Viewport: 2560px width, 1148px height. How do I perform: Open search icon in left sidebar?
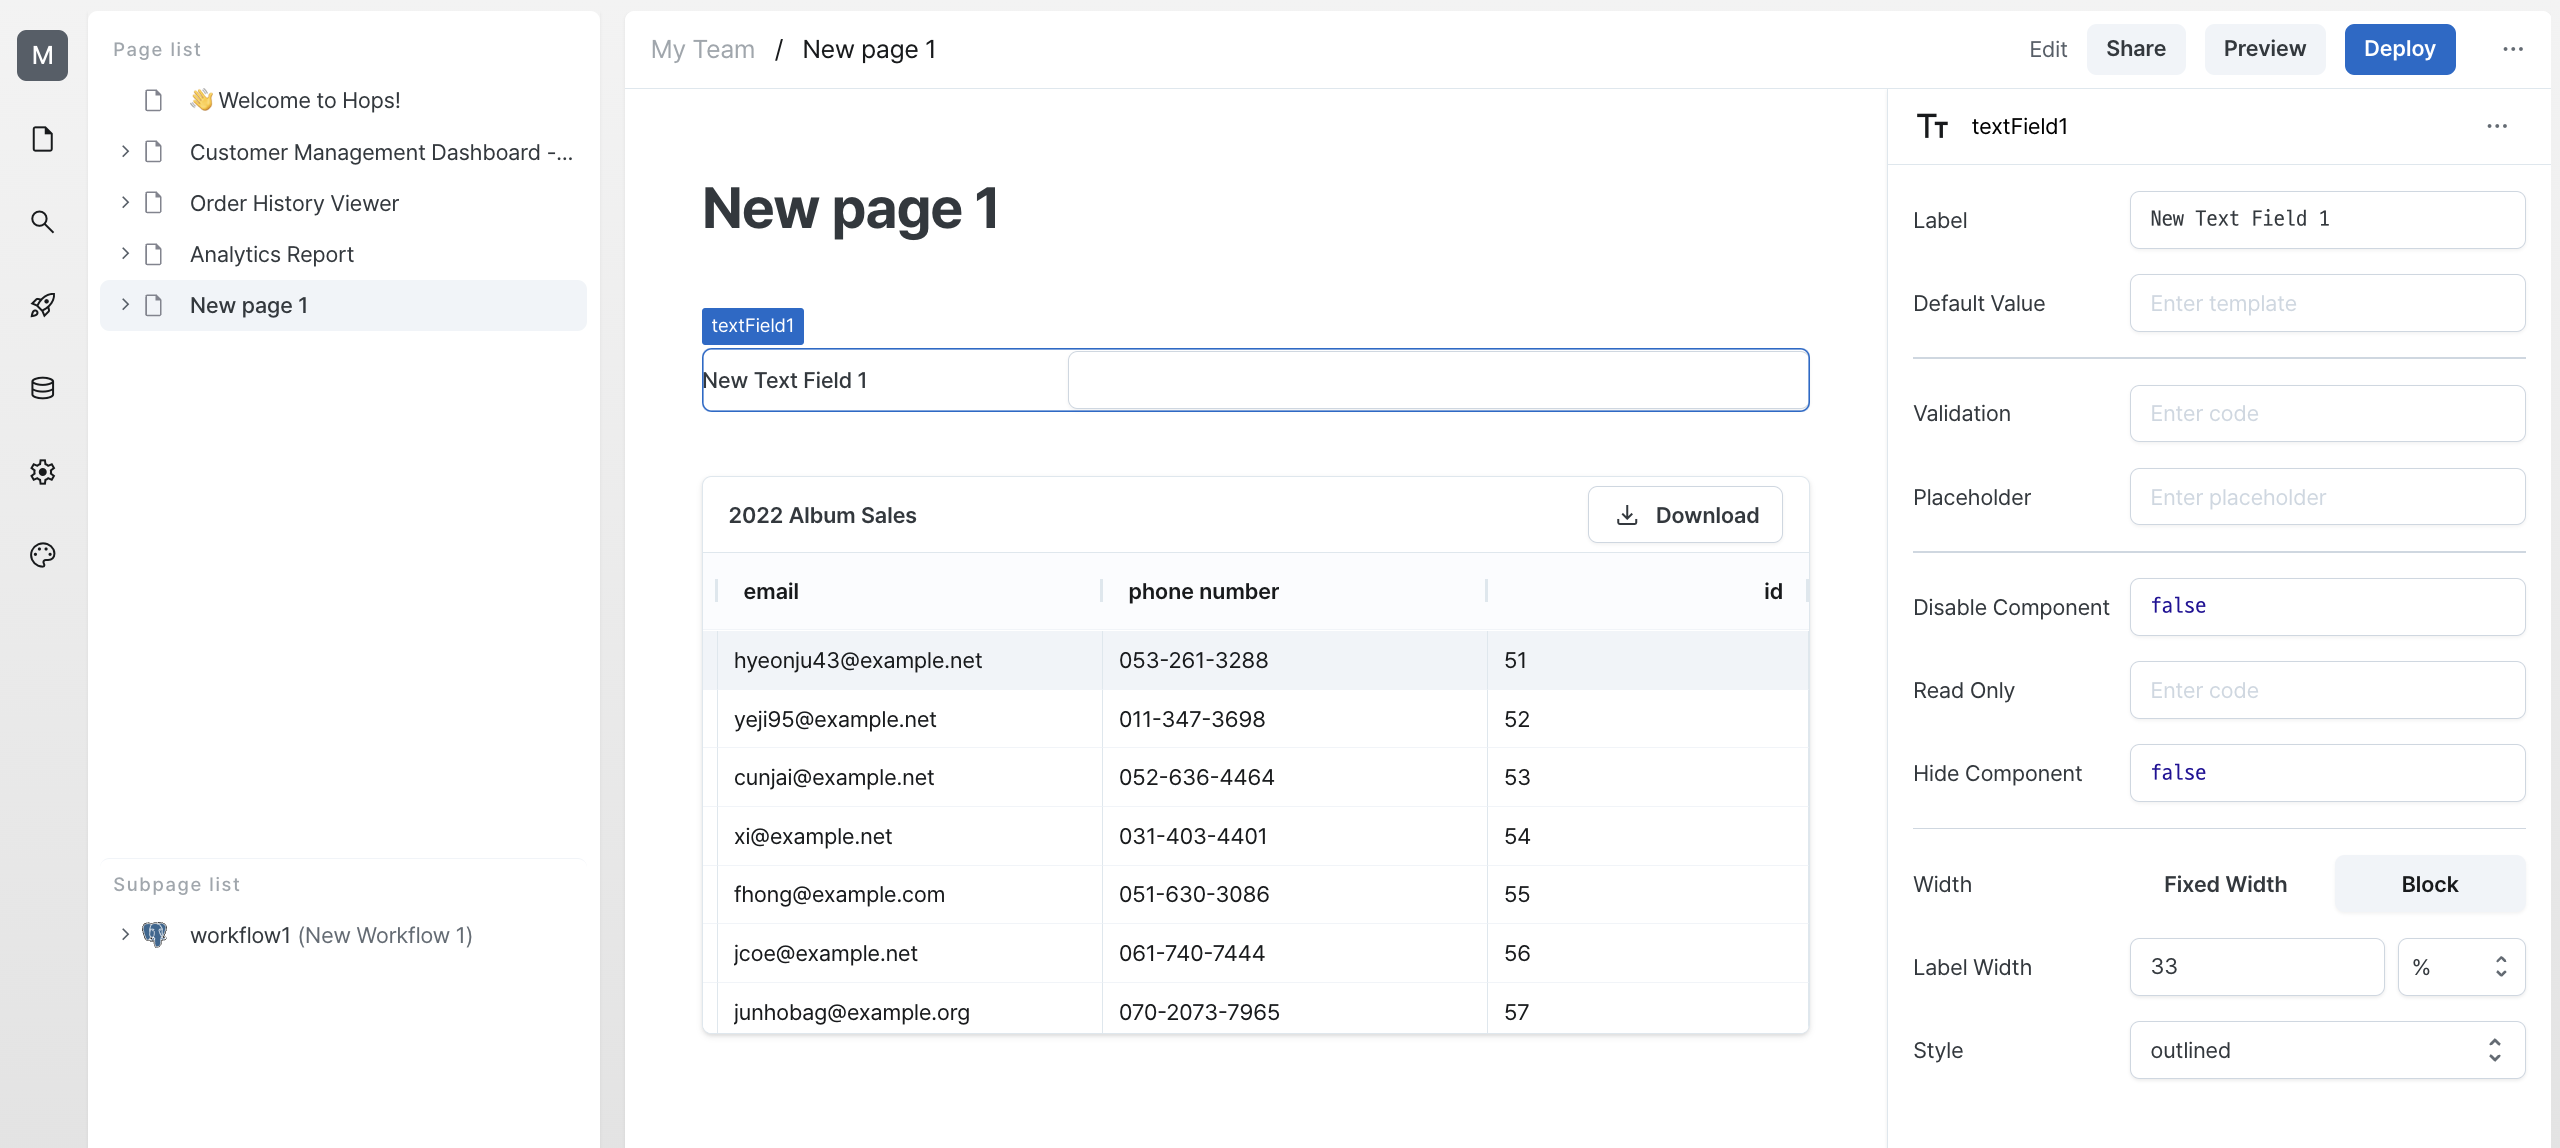pyautogui.click(x=42, y=222)
